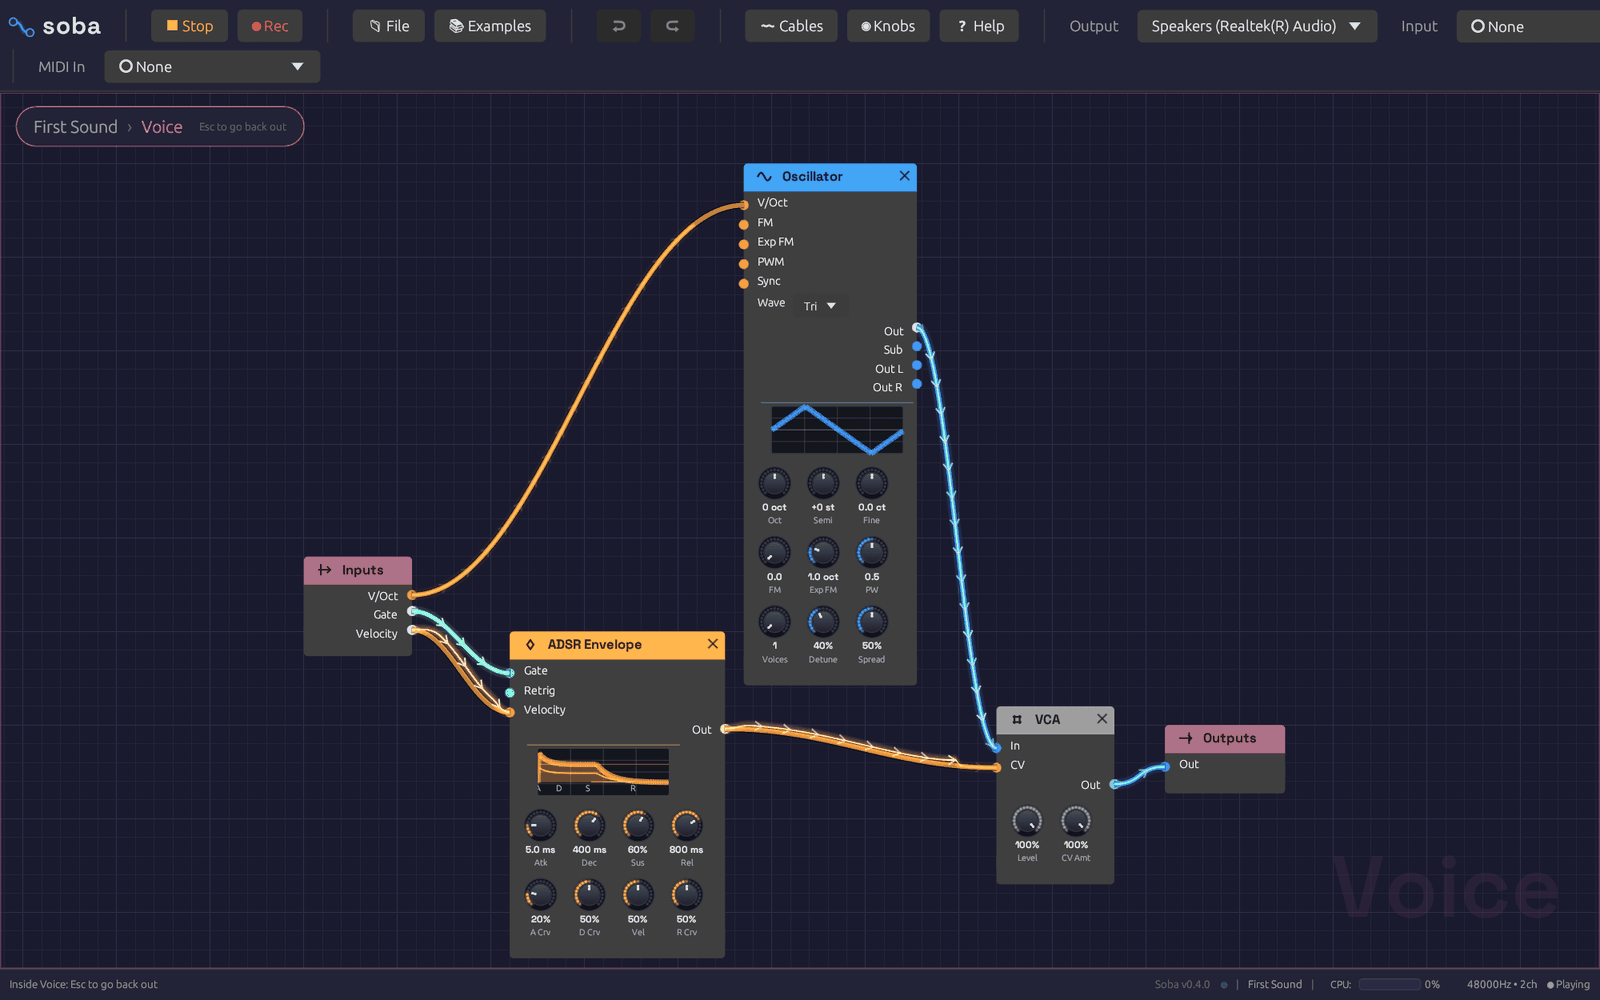Stop audio playback
Screen dimensions: 1600x1000
click(189, 26)
